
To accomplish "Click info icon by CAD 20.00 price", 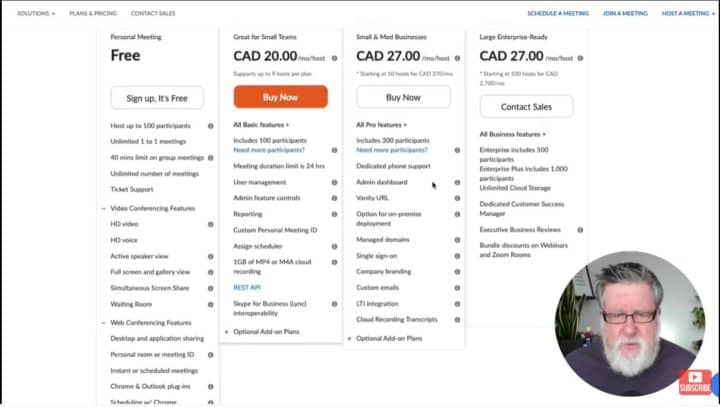I will [x=334, y=58].
